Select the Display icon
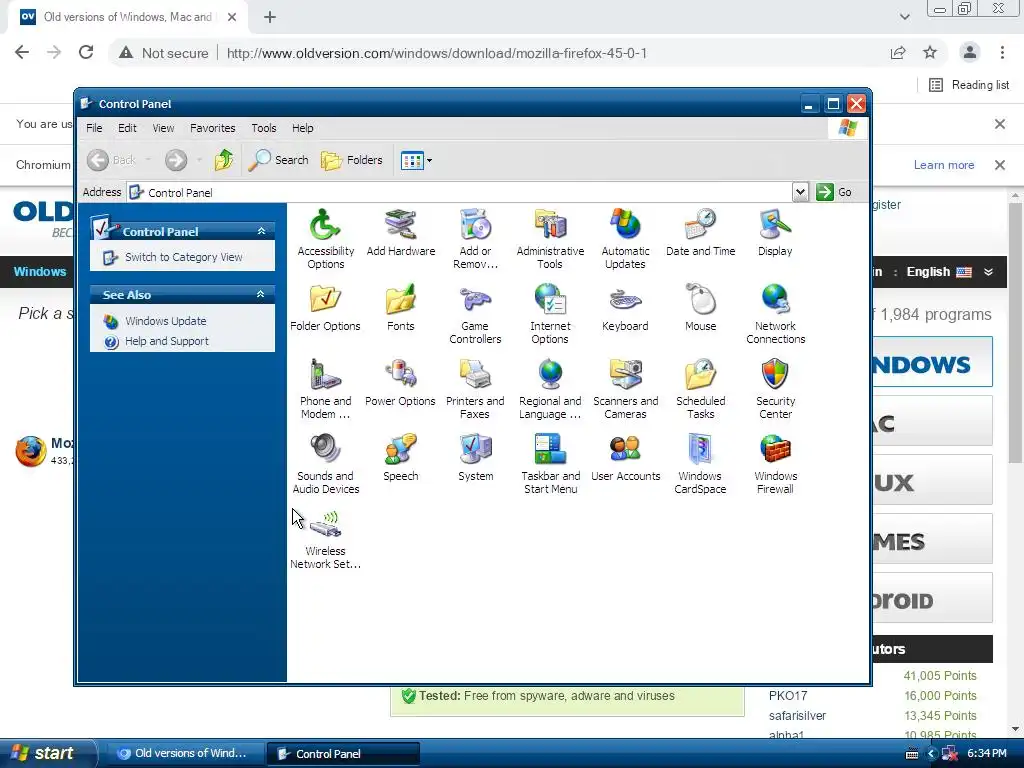The height and width of the screenshot is (768, 1024). pyautogui.click(x=775, y=232)
